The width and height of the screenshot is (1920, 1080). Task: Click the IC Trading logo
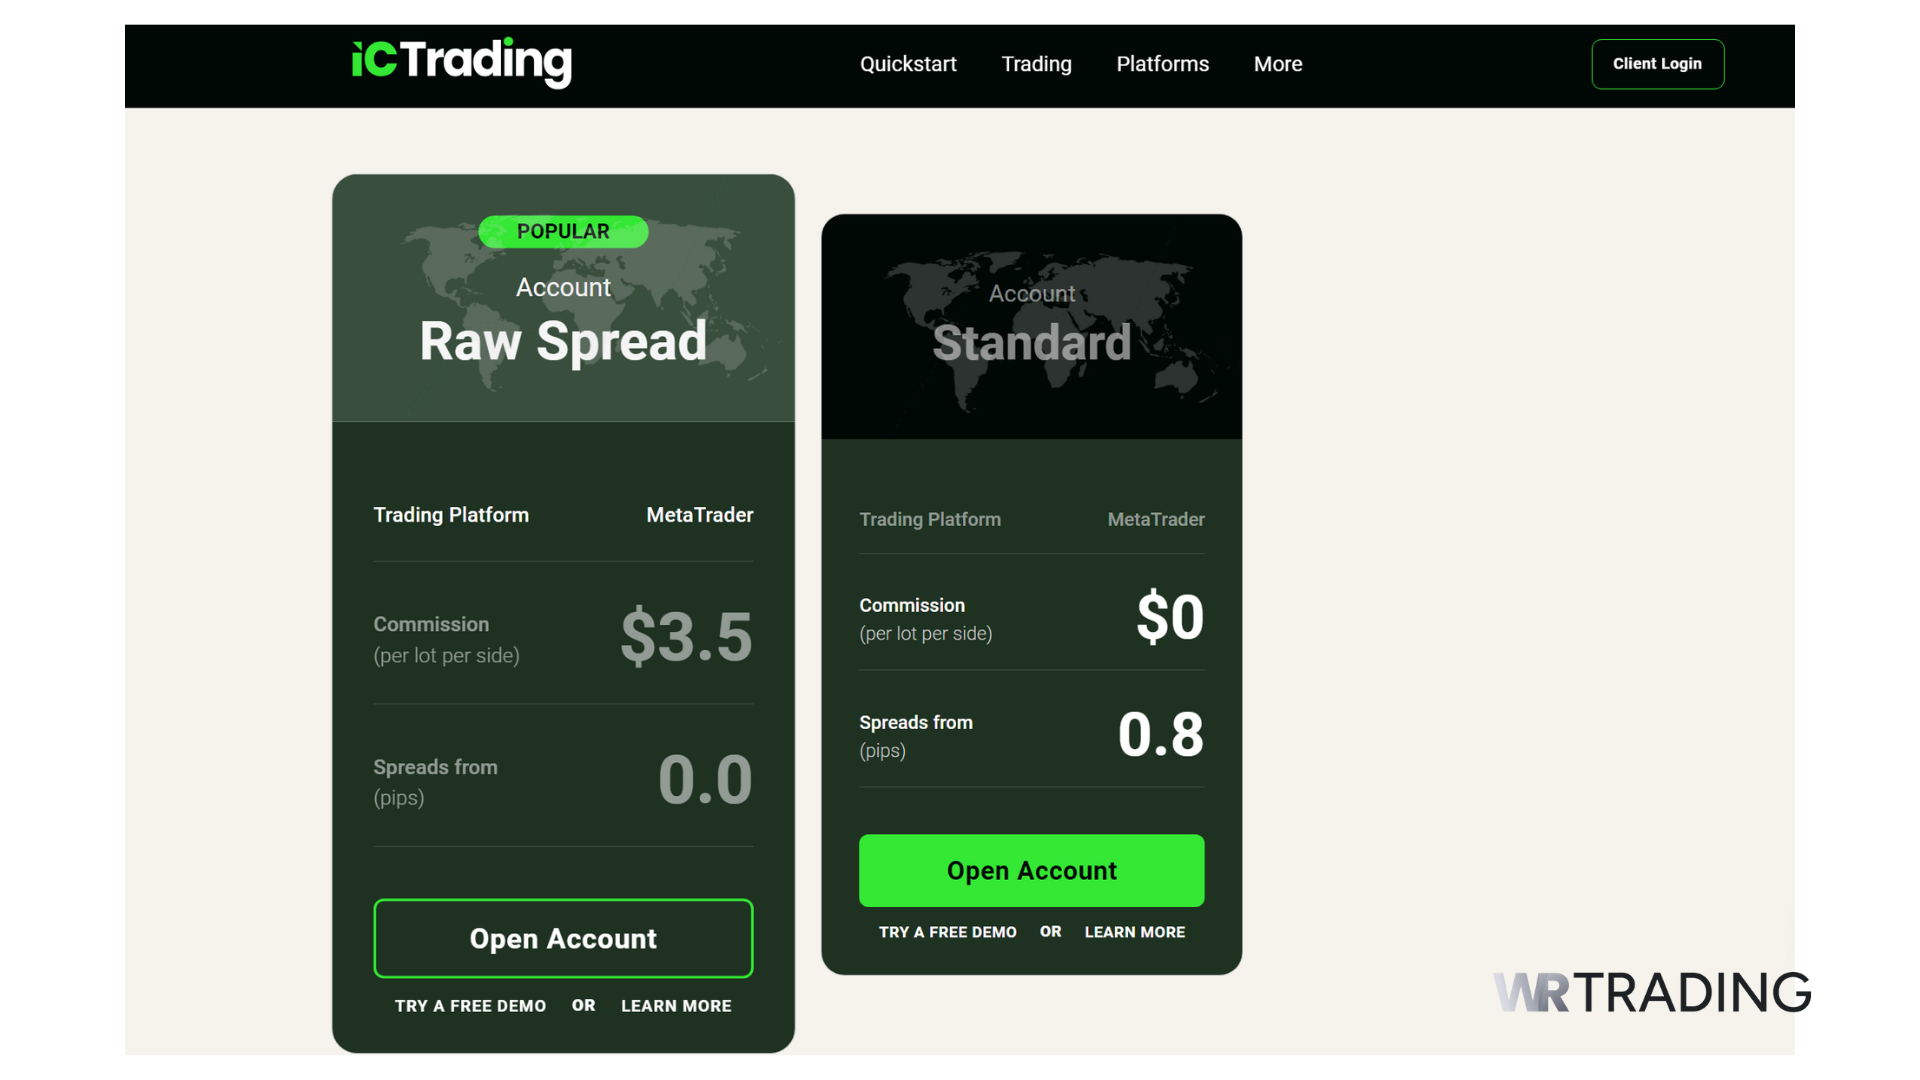click(462, 62)
